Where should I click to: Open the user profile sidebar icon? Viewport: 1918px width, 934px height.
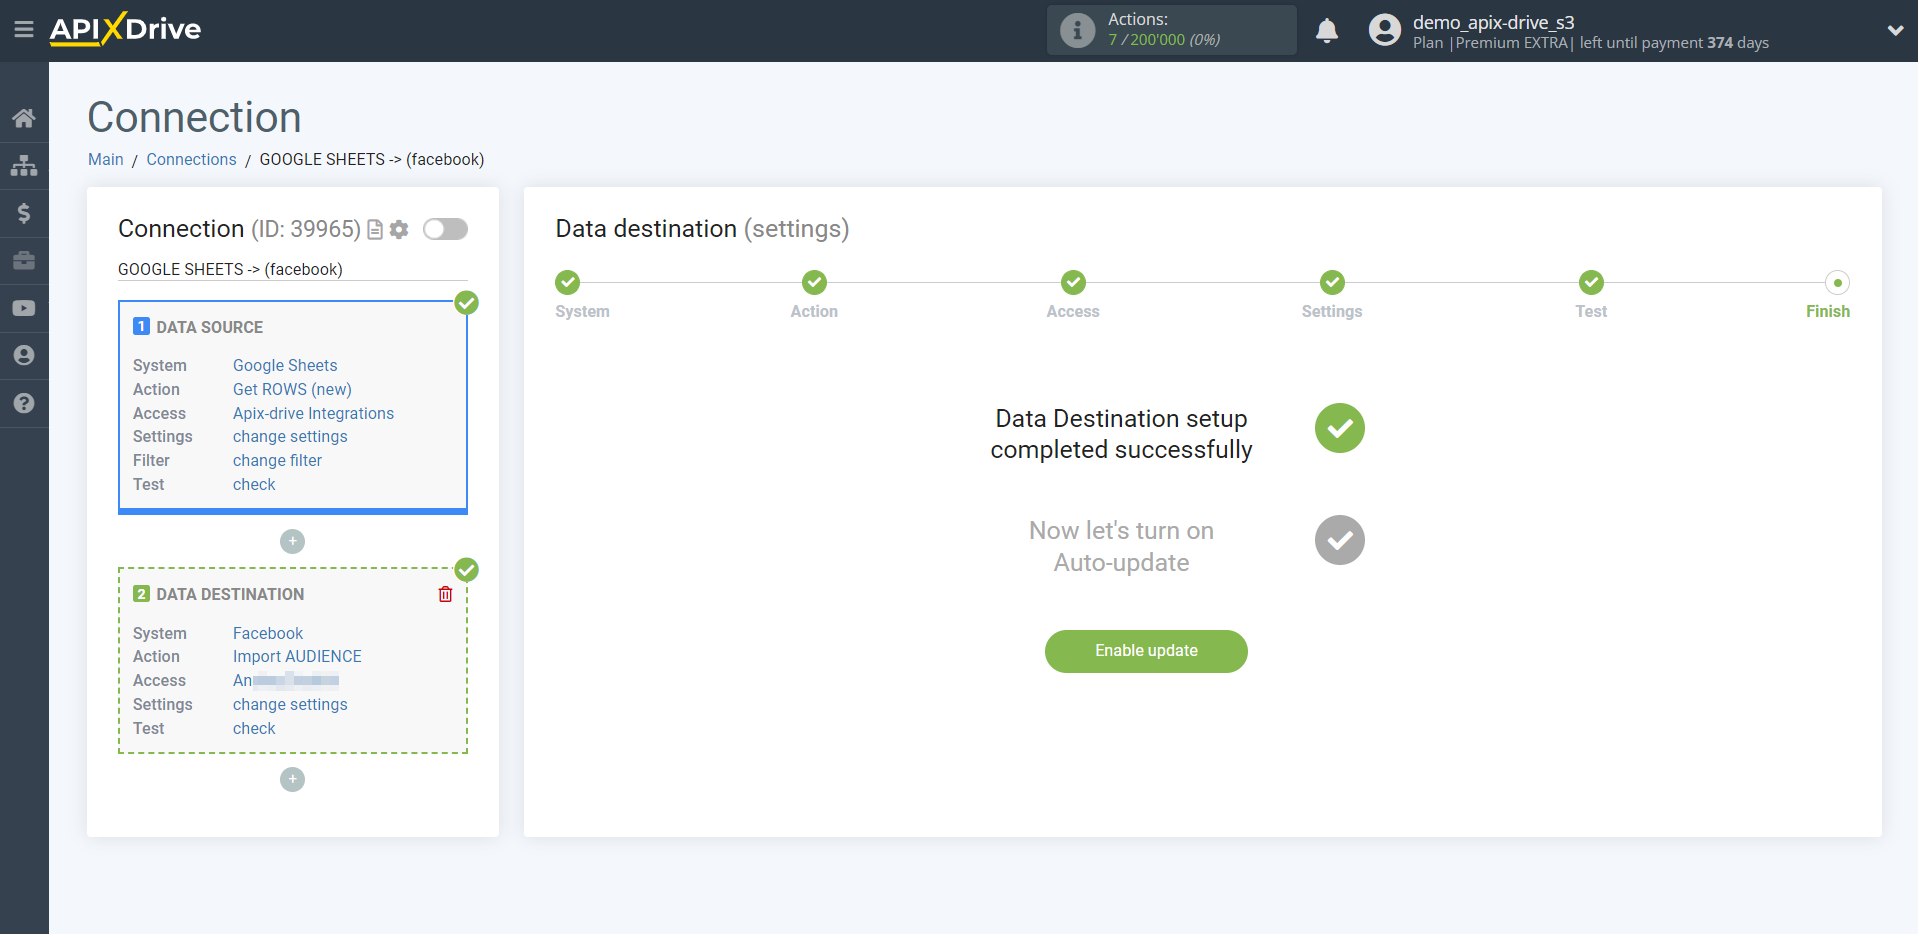[x=24, y=355]
